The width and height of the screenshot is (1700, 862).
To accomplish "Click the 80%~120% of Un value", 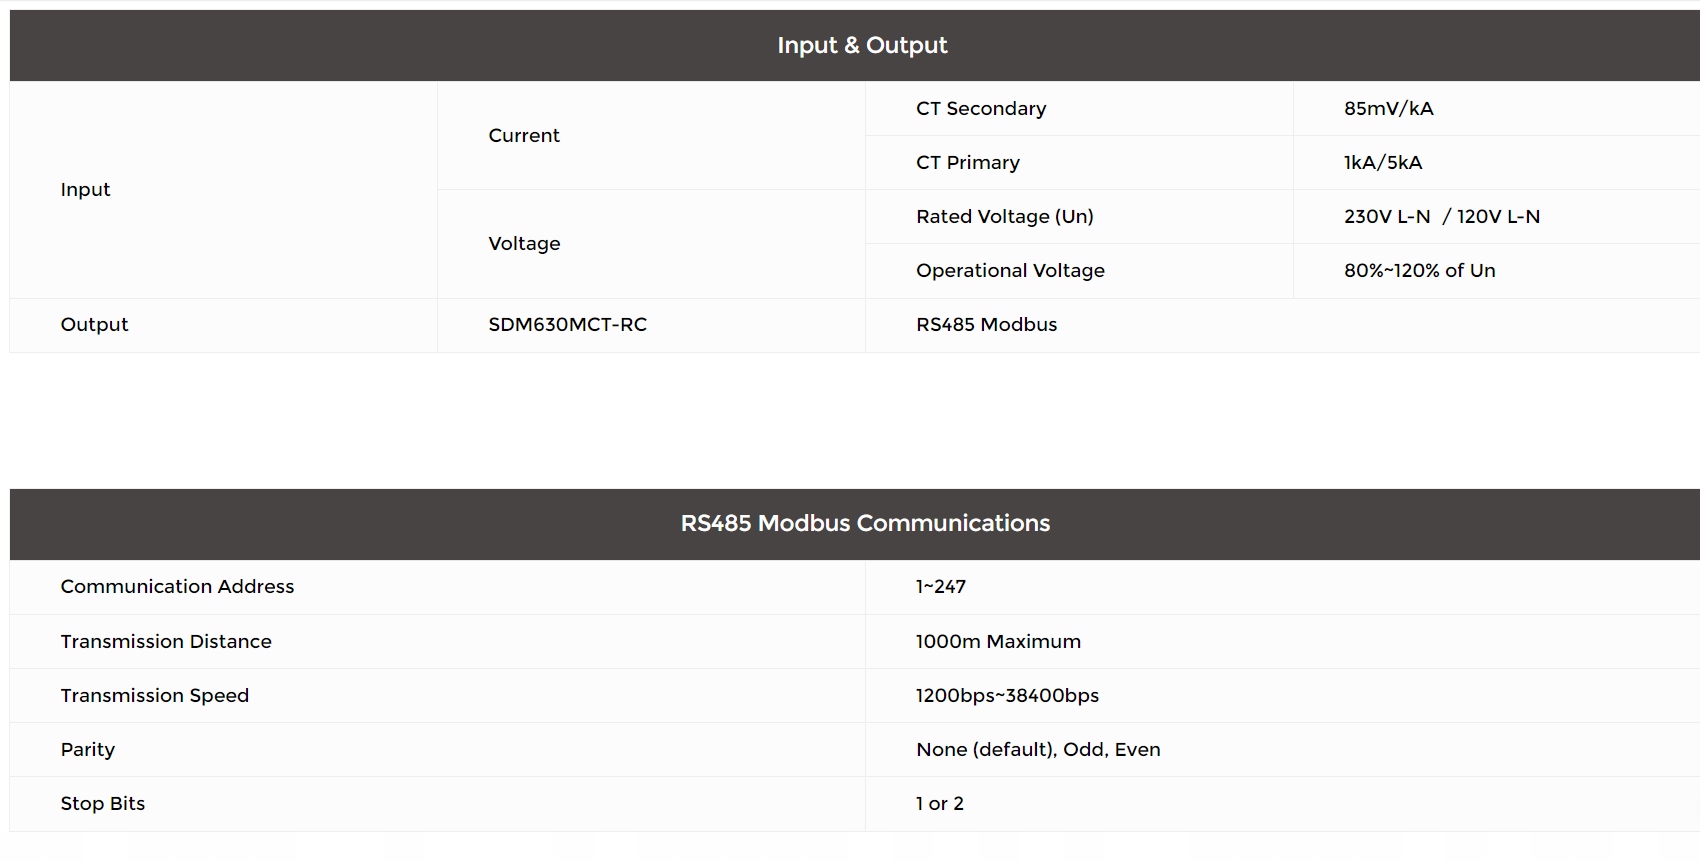I will click(1419, 270).
